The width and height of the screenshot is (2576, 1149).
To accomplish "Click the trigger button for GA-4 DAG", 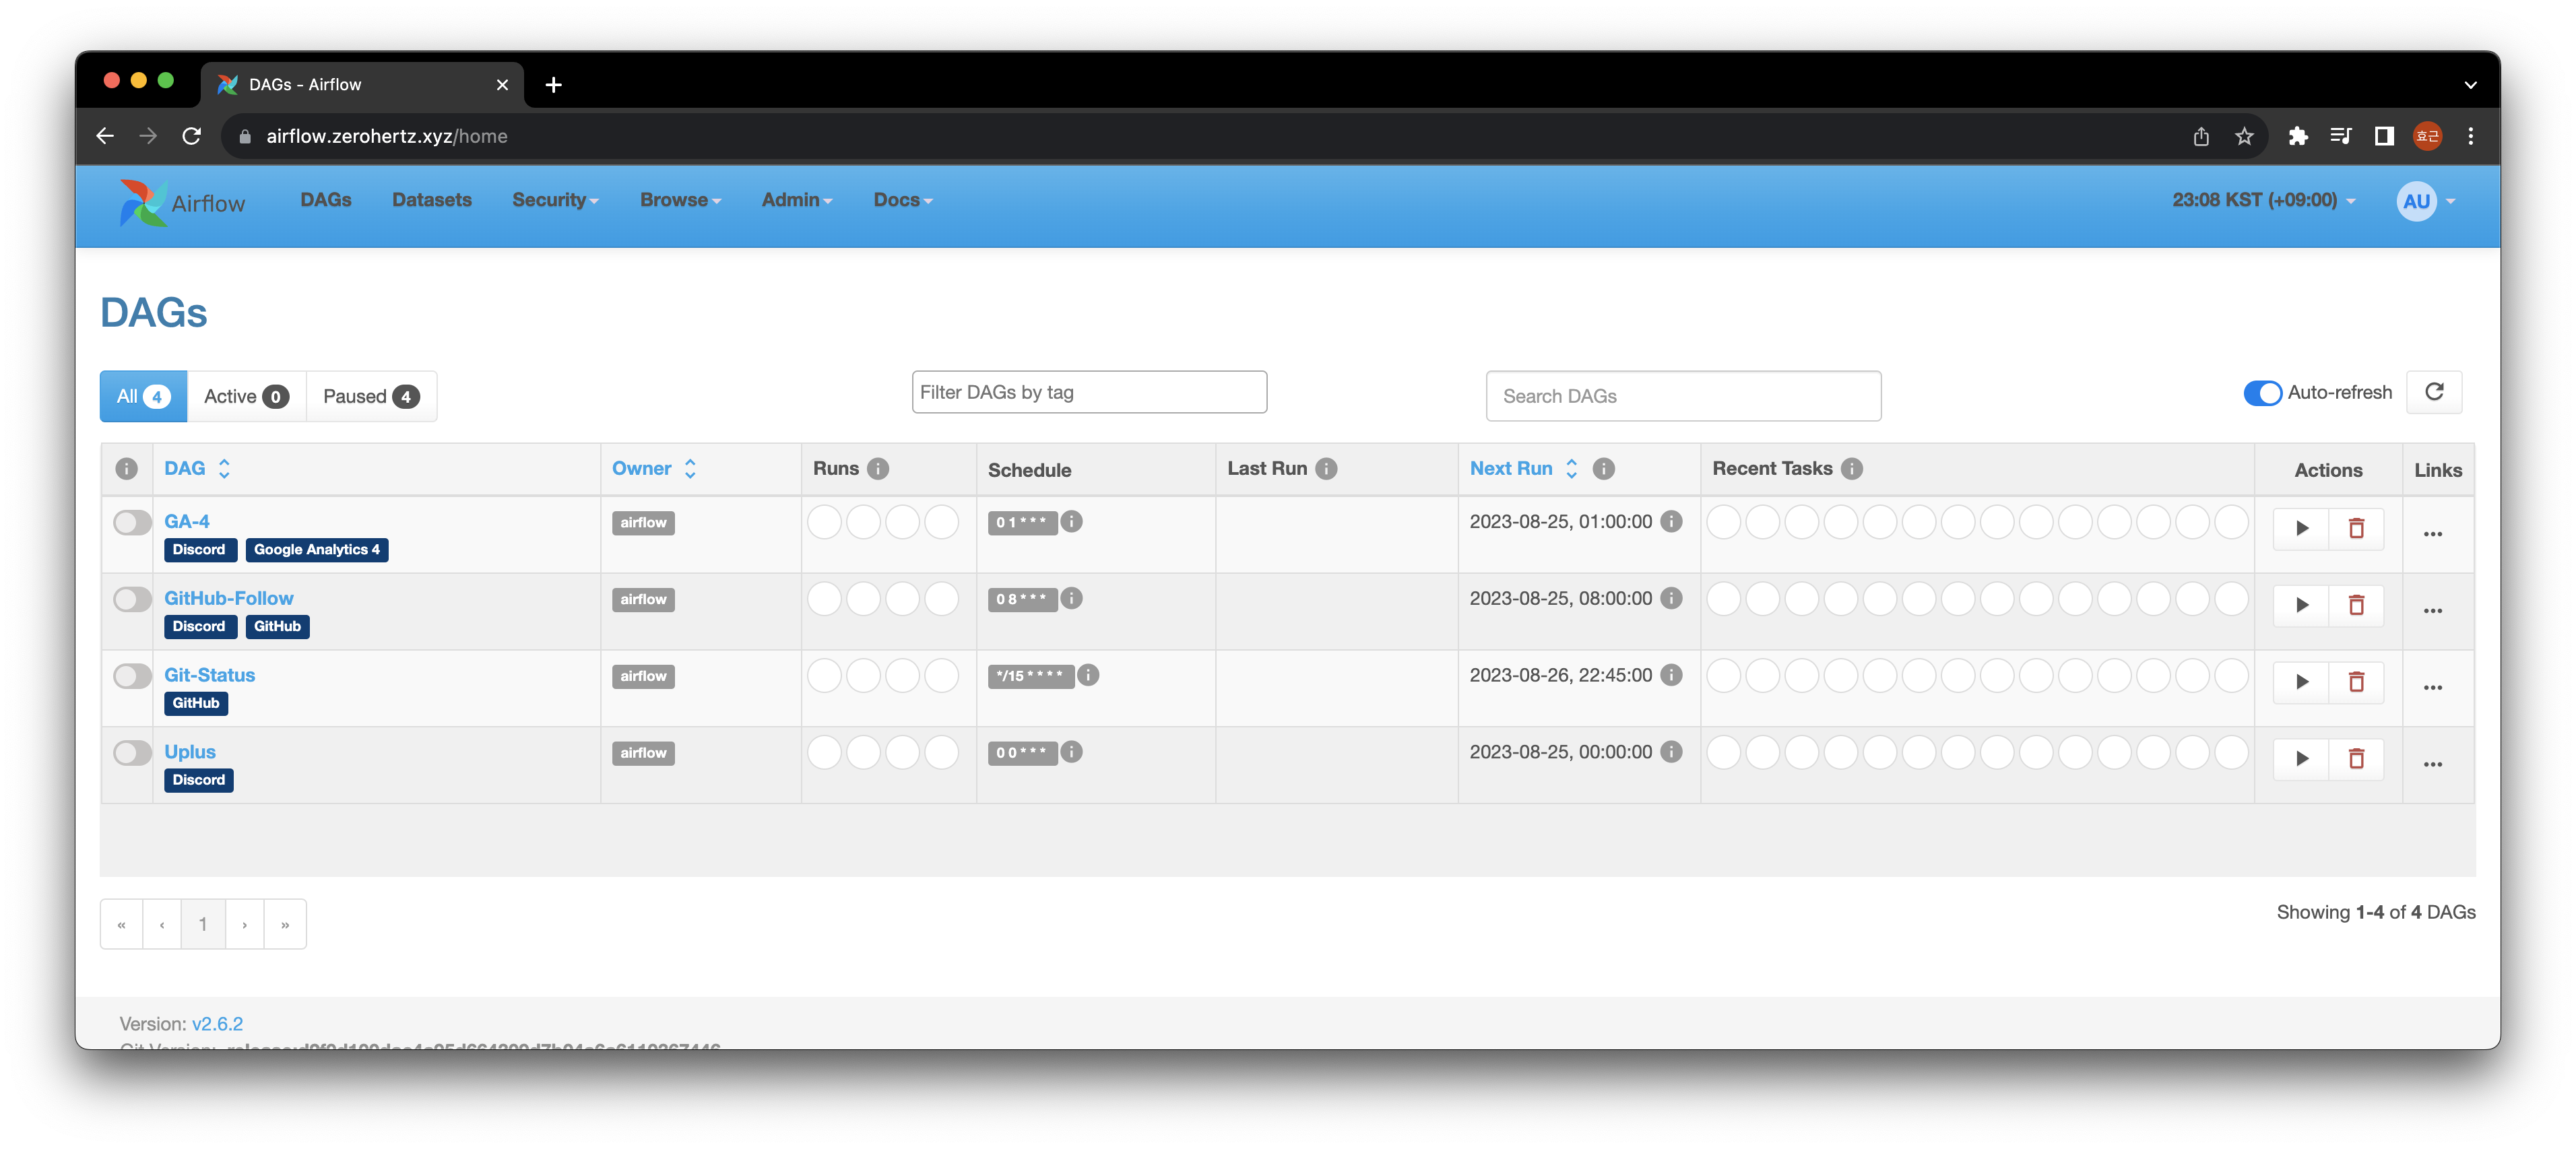I will coord(2302,529).
